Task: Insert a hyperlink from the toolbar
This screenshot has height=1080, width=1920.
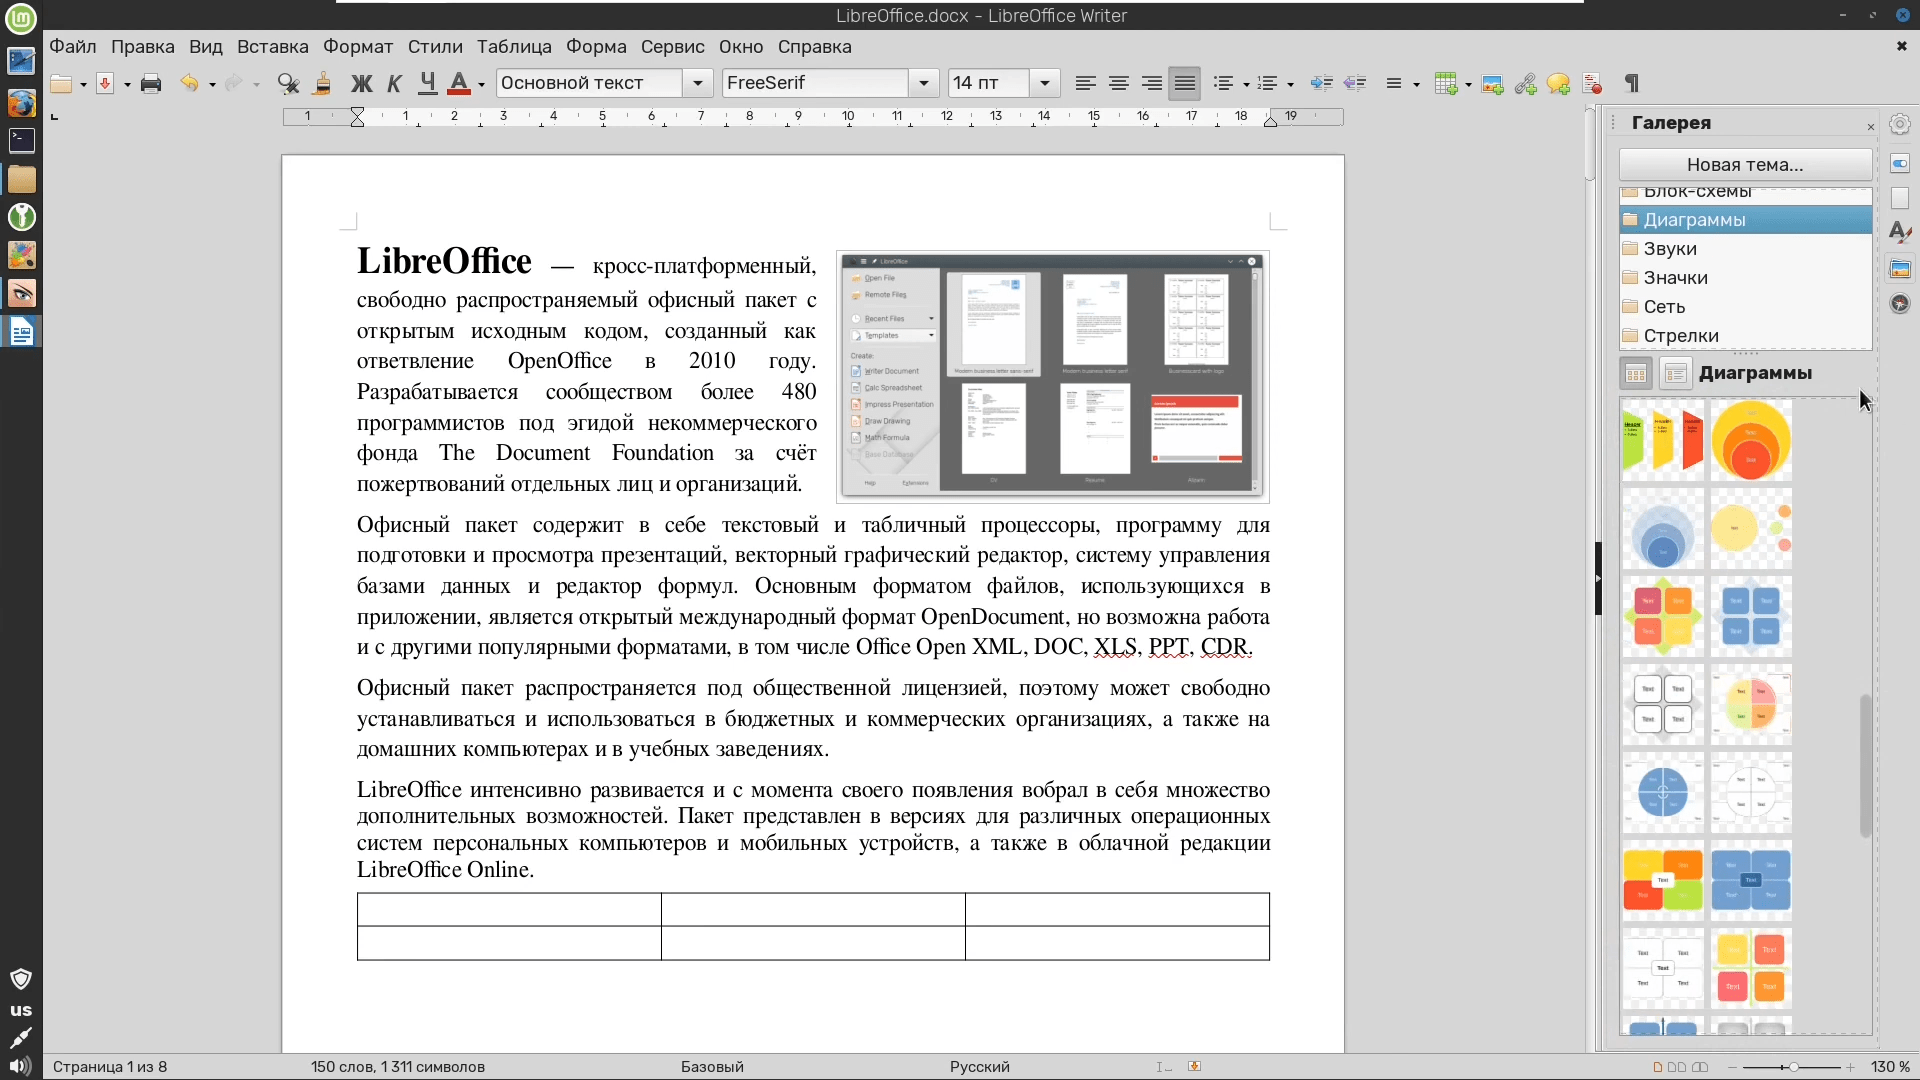Action: [1525, 84]
